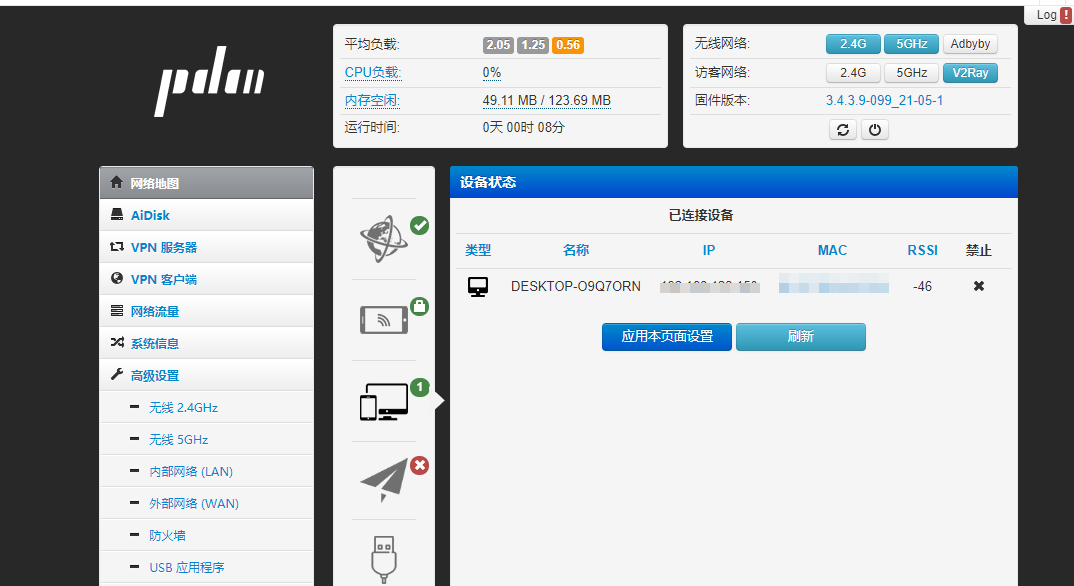Toggle V2Ray on the guest network row
This screenshot has width=1074, height=586.
pyautogui.click(x=969, y=72)
